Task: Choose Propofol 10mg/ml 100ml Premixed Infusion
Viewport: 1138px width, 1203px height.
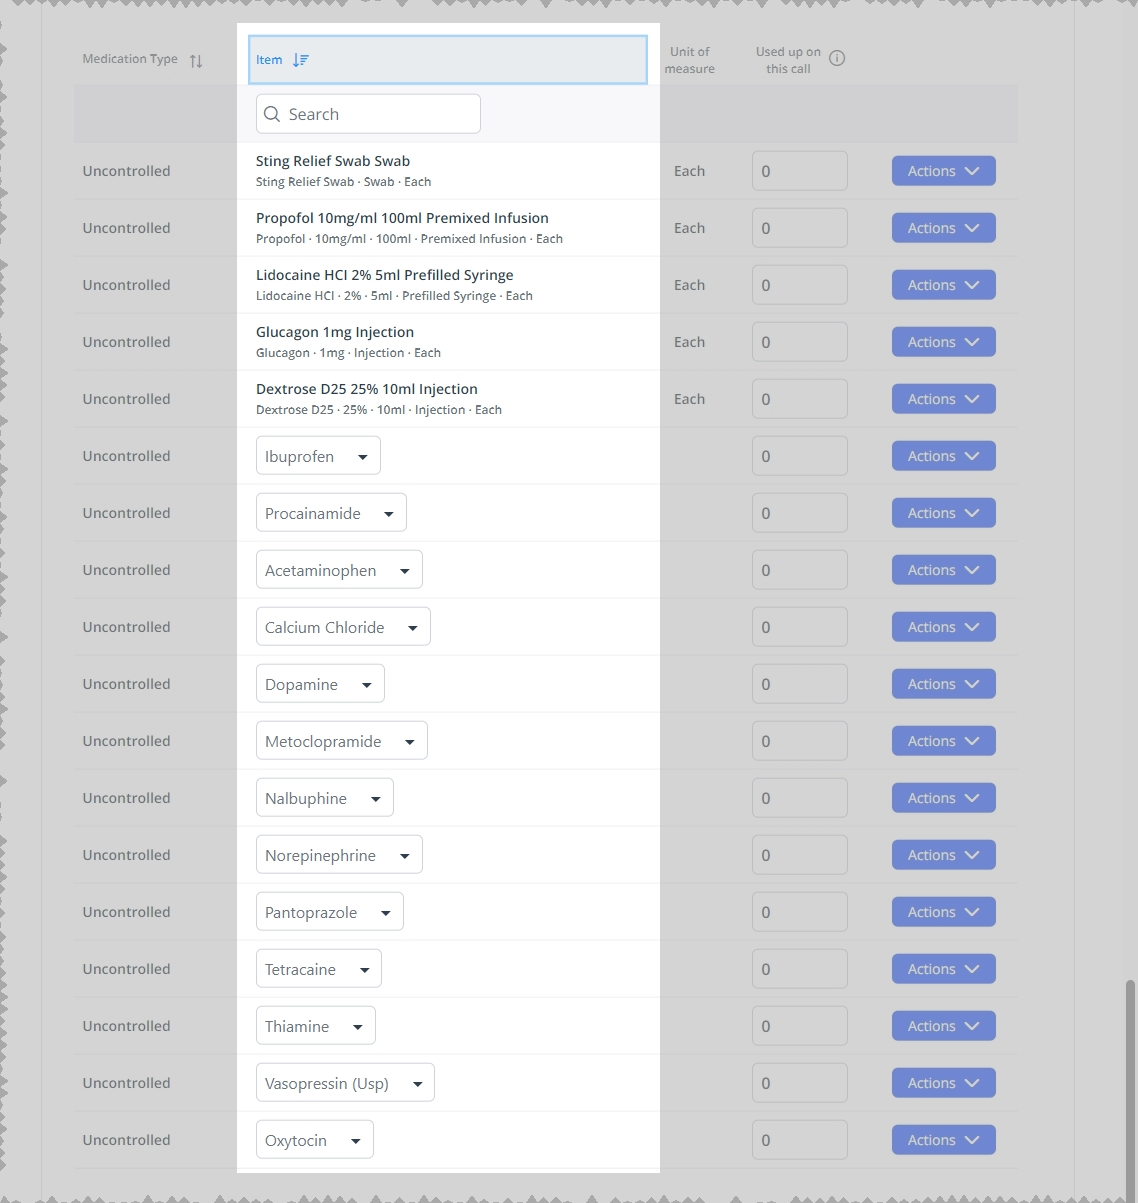Action: pos(448,228)
